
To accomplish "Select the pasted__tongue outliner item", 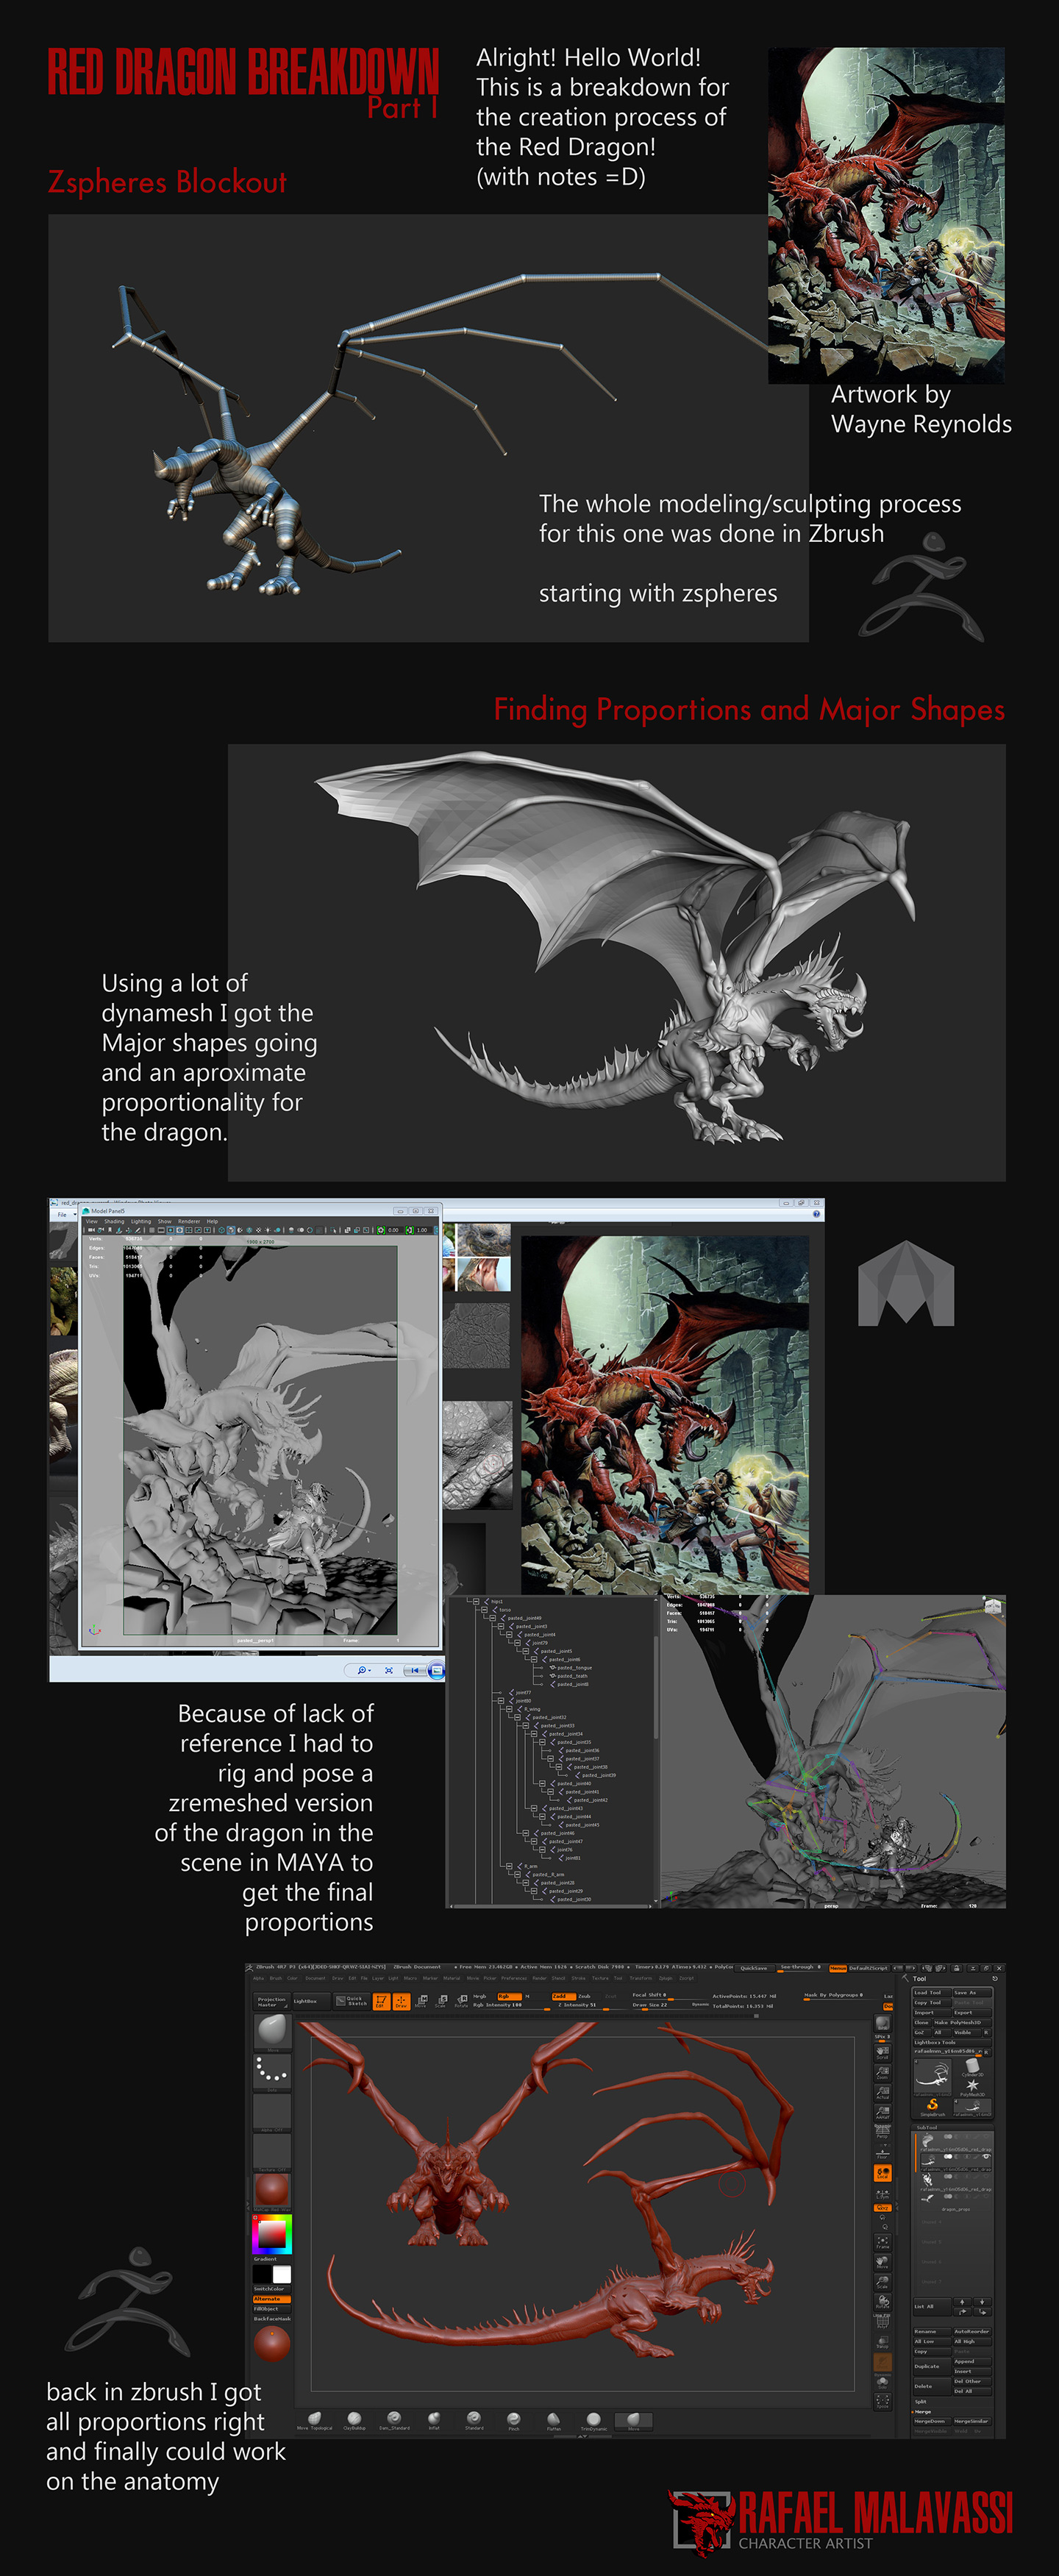I will click(574, 1667).
